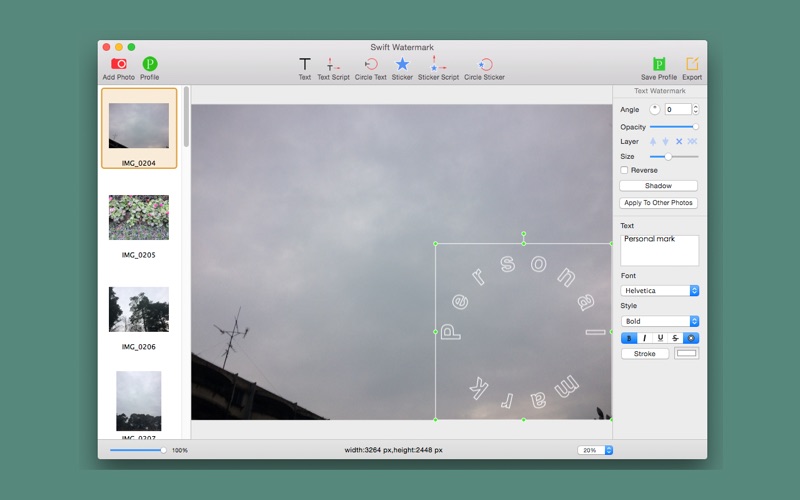Screen dimensions: 800x500
Task: Click the photo list scrollbar
Action: pyautogui.click(x=186, y=117)
